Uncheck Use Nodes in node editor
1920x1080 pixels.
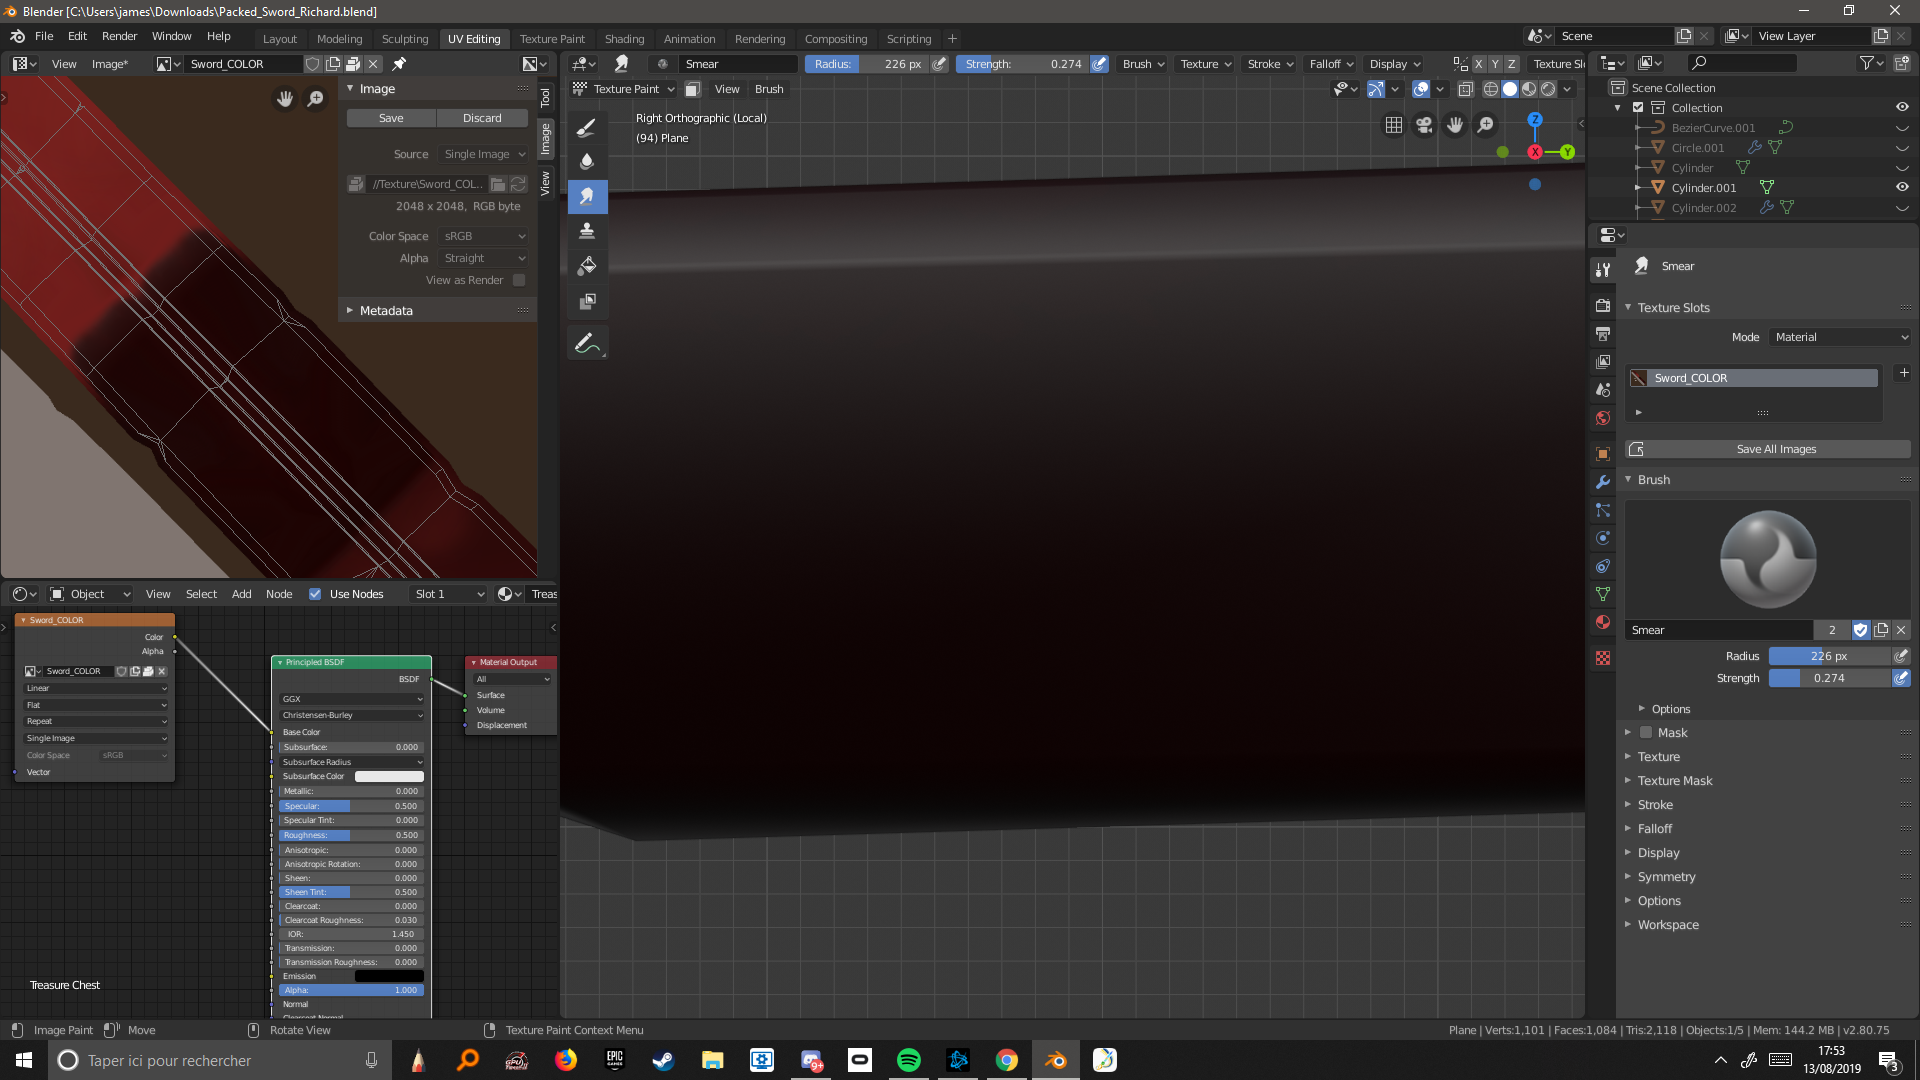pos(315,594)
